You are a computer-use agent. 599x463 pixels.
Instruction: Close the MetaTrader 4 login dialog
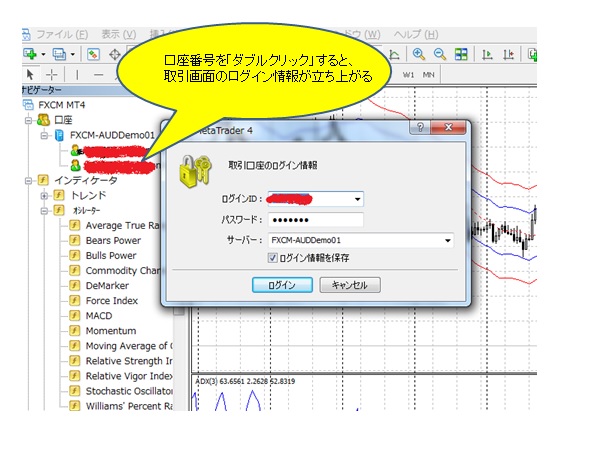[x=448, y=127]
